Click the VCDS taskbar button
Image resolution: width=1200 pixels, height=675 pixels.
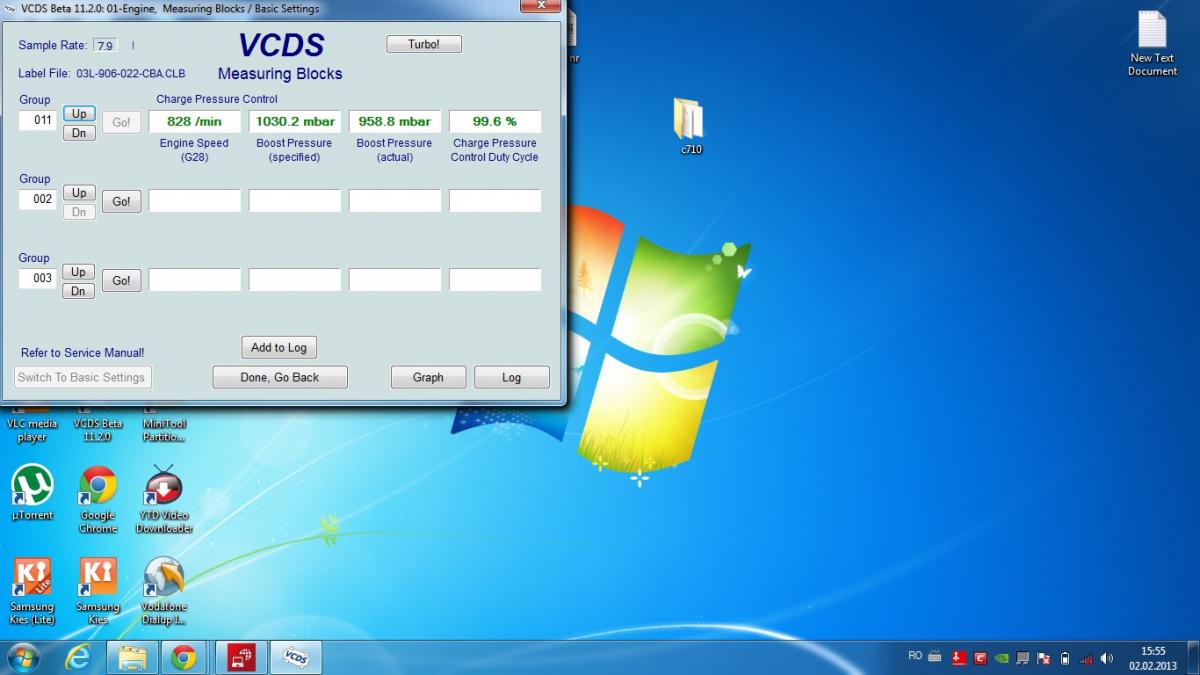[x=295, y=657]
